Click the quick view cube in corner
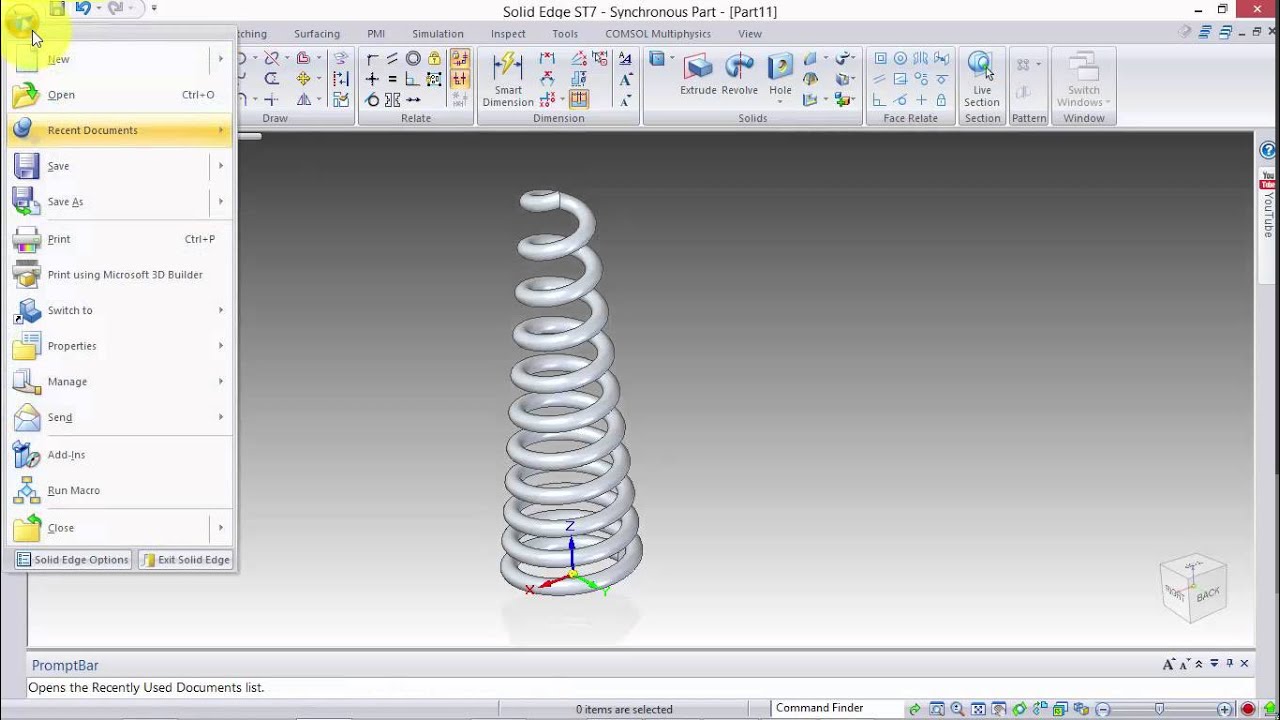This screenshot has width=1280, height=720. tap(1193, 587)
